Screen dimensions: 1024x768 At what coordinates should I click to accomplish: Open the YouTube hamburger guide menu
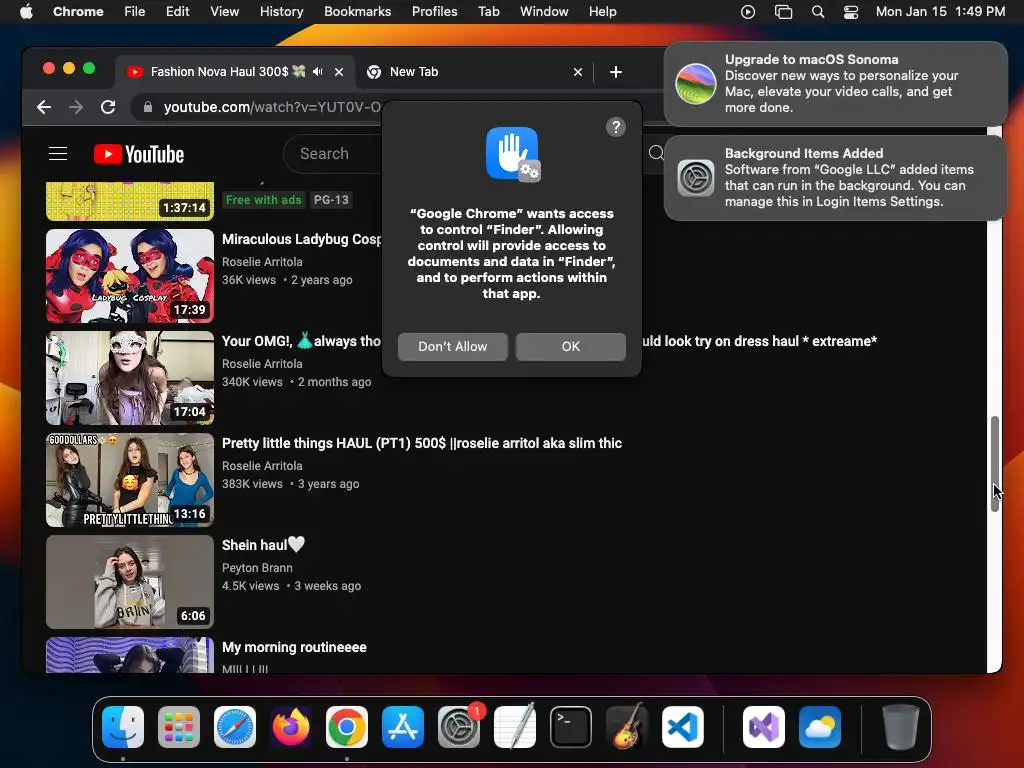point(58,153)
